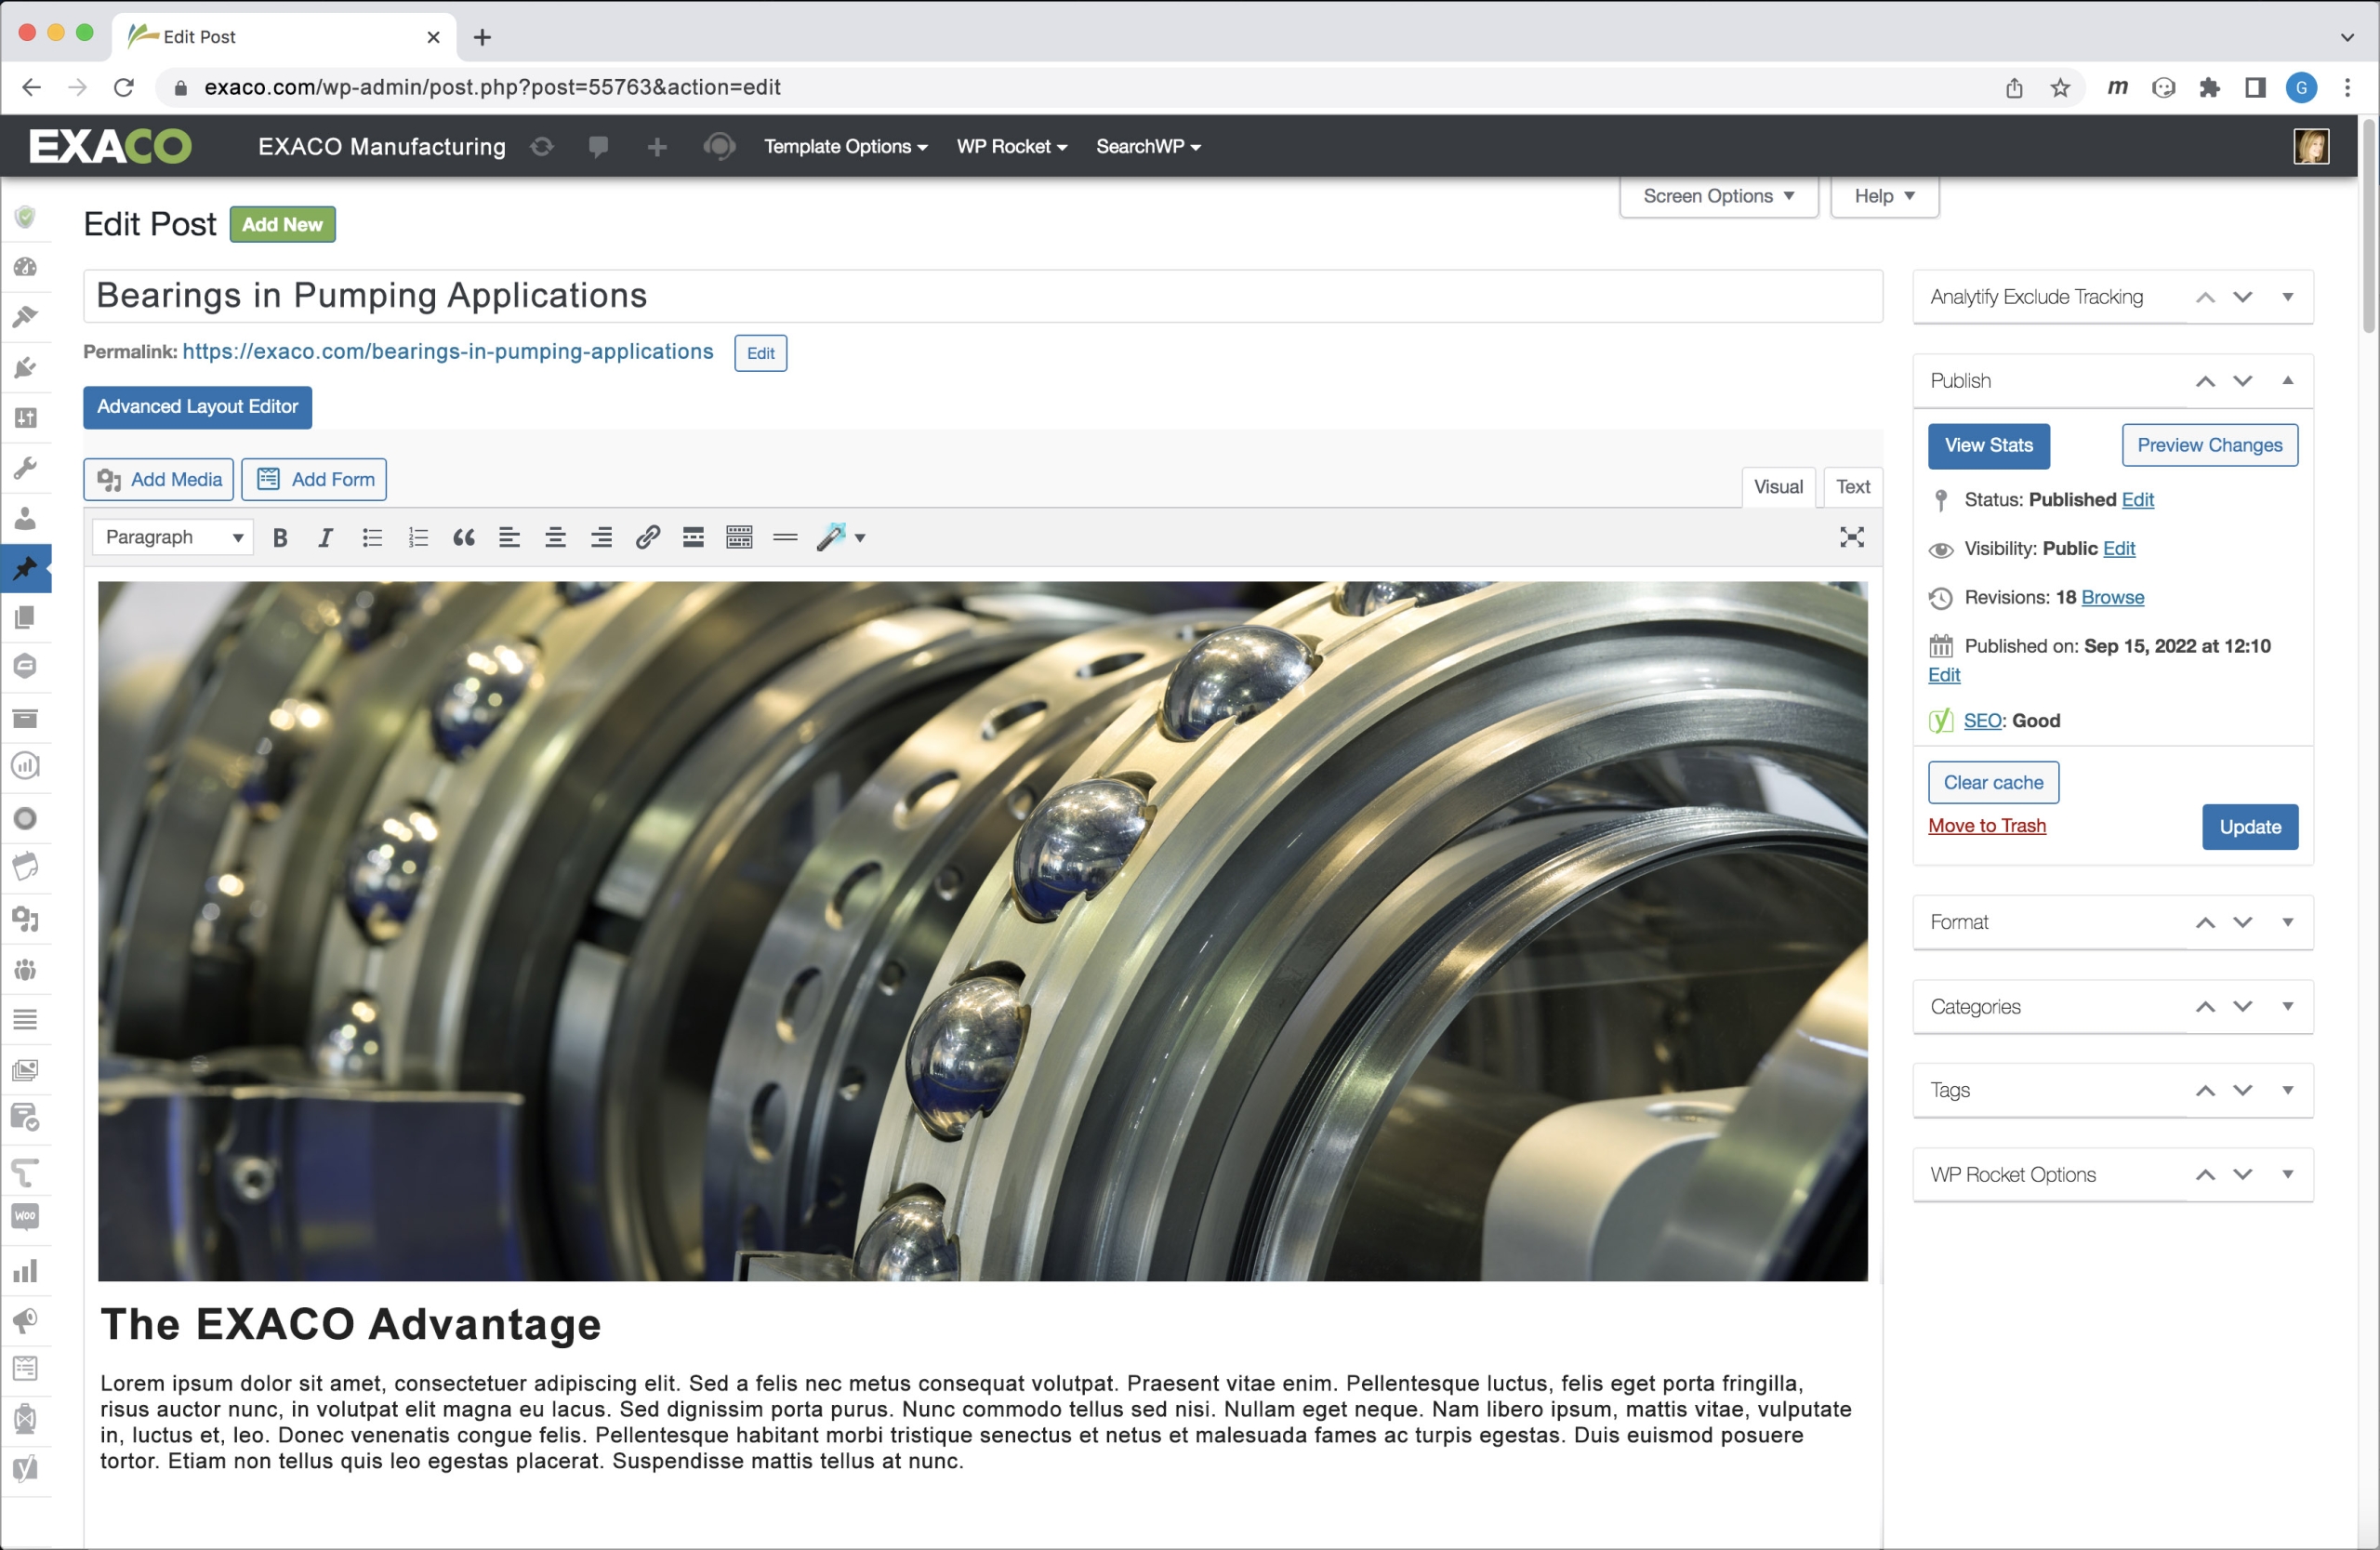
Task: Apply italic formatting in the toolbar
Action: [x=325, y=538]
